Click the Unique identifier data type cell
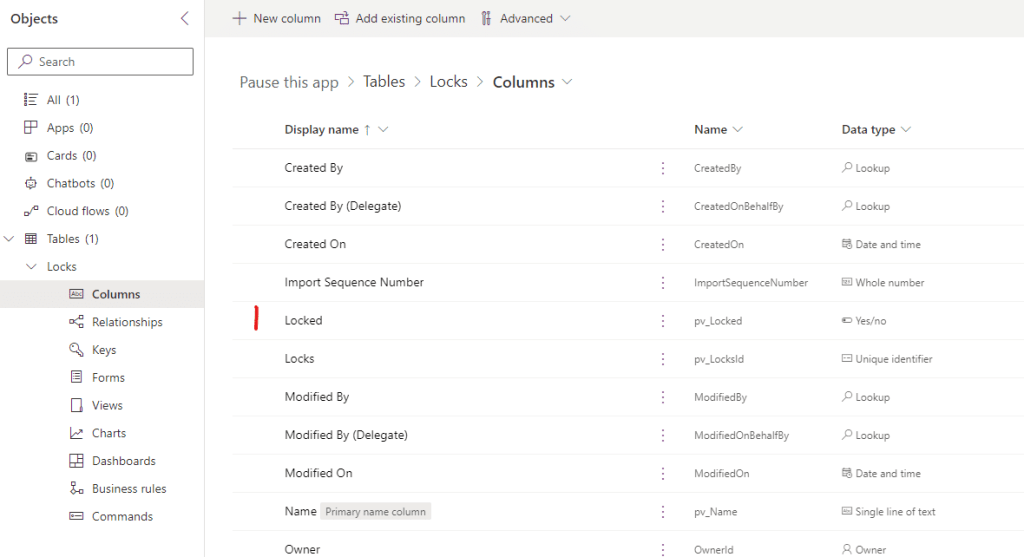Screen dimensions: 1024x557 [887, 359]
